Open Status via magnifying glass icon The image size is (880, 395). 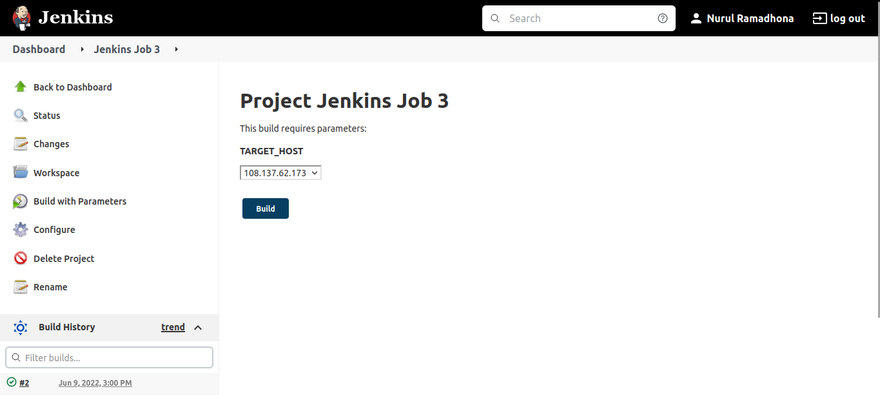pyautogui.click(x=20, y=116)
